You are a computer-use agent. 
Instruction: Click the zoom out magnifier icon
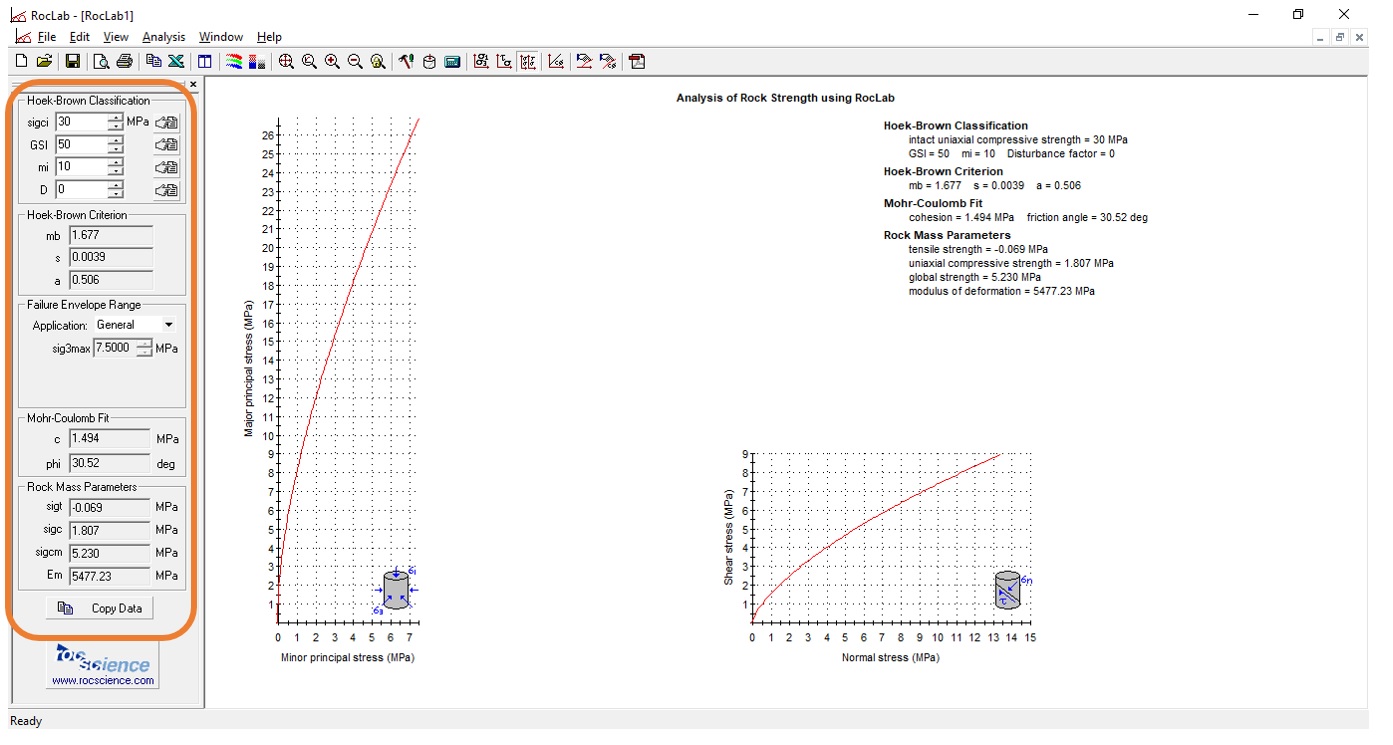355,62
